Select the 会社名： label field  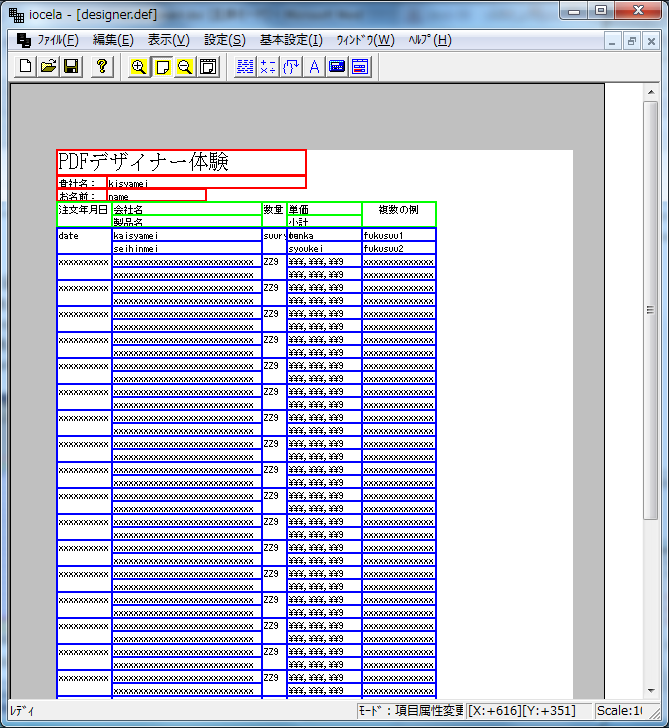click(82, 182)
